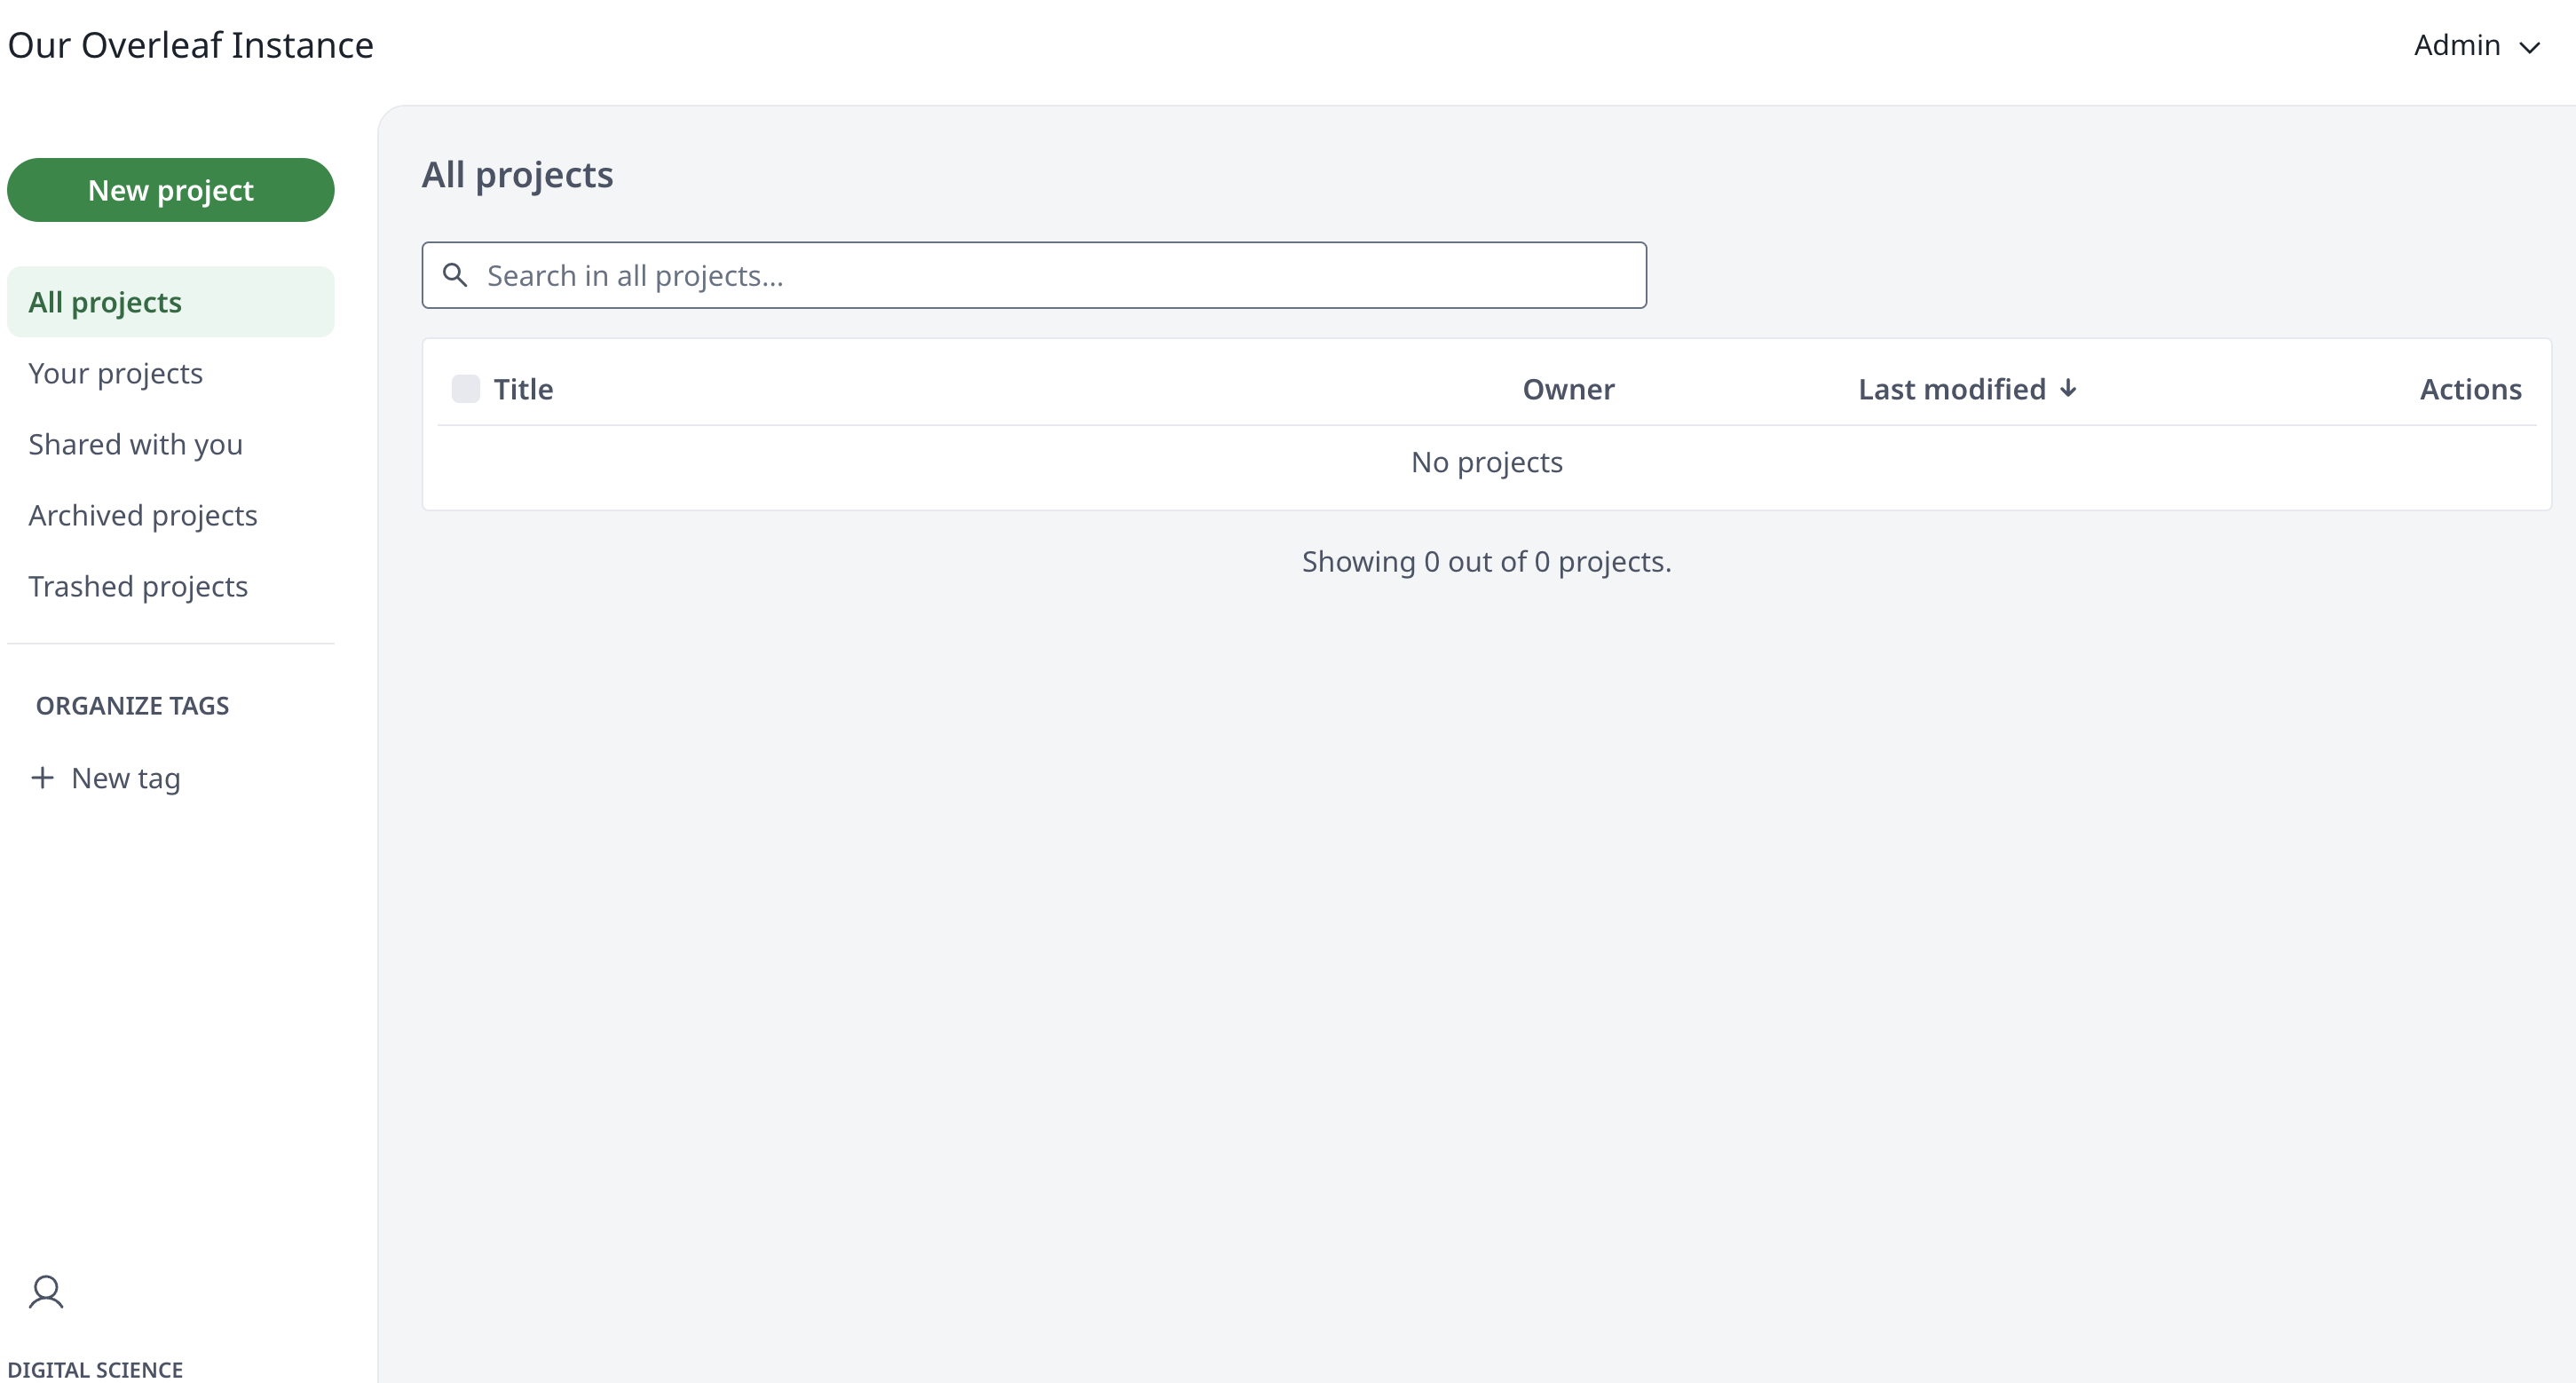This screenshot has width=2576, height=1383.
Task: Click the New tag link
Action: point(125,778)
